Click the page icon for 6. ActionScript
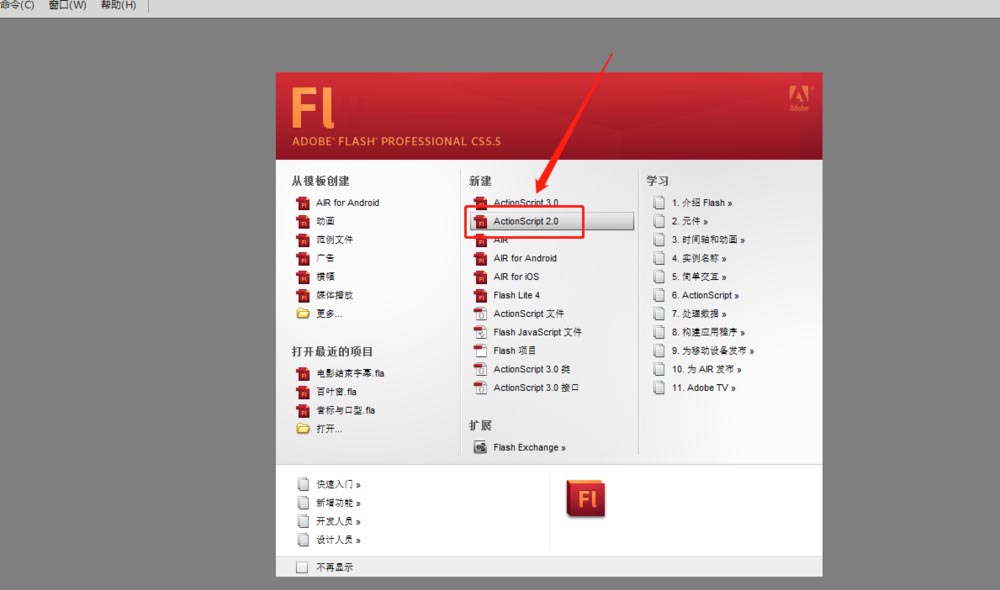This screenshot has height=590, width=1000. (659, 295)
